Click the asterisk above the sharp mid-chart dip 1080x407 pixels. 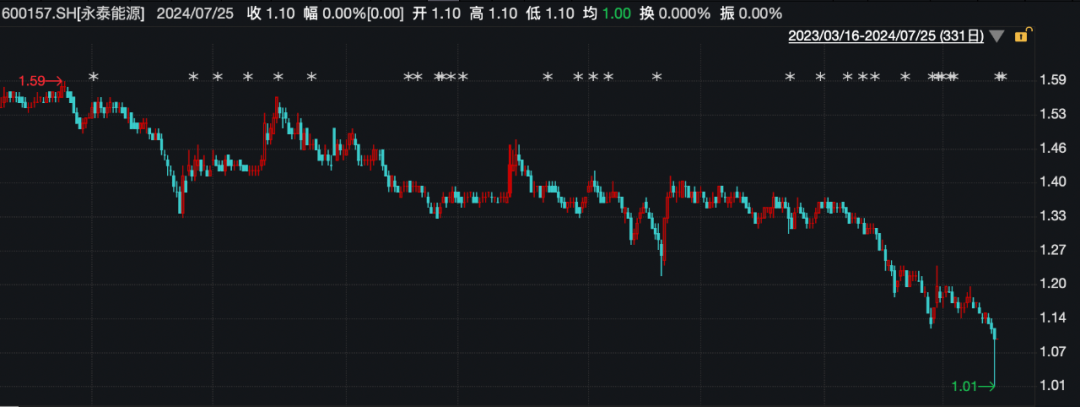657,77
